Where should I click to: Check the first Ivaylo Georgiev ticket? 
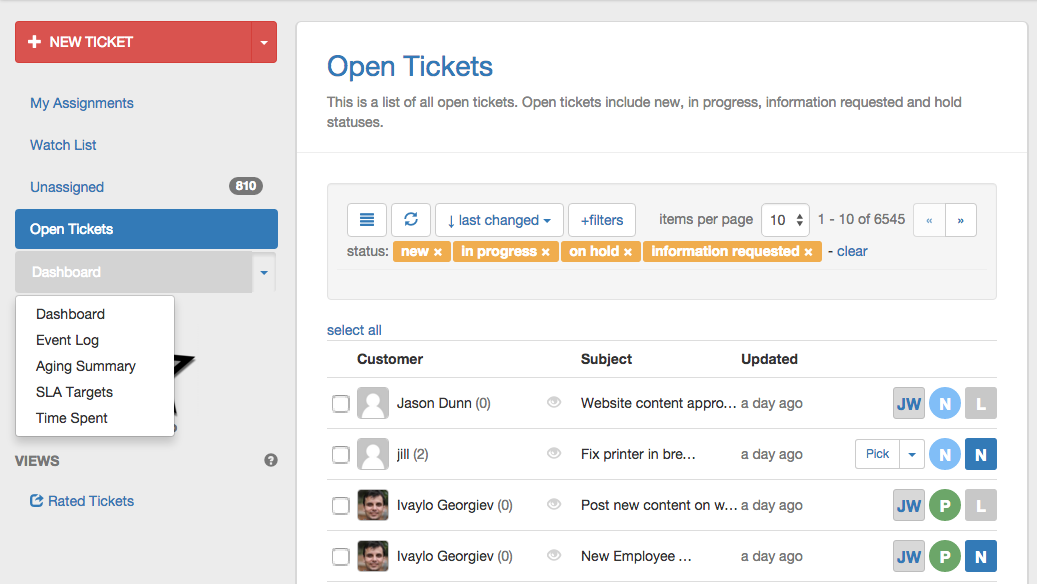(x=341, y=506)
